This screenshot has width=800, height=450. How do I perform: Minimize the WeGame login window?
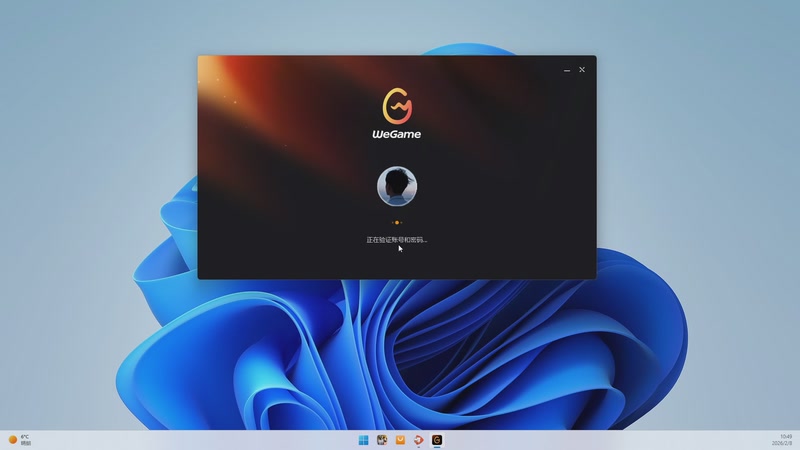[x=567, y=70]
